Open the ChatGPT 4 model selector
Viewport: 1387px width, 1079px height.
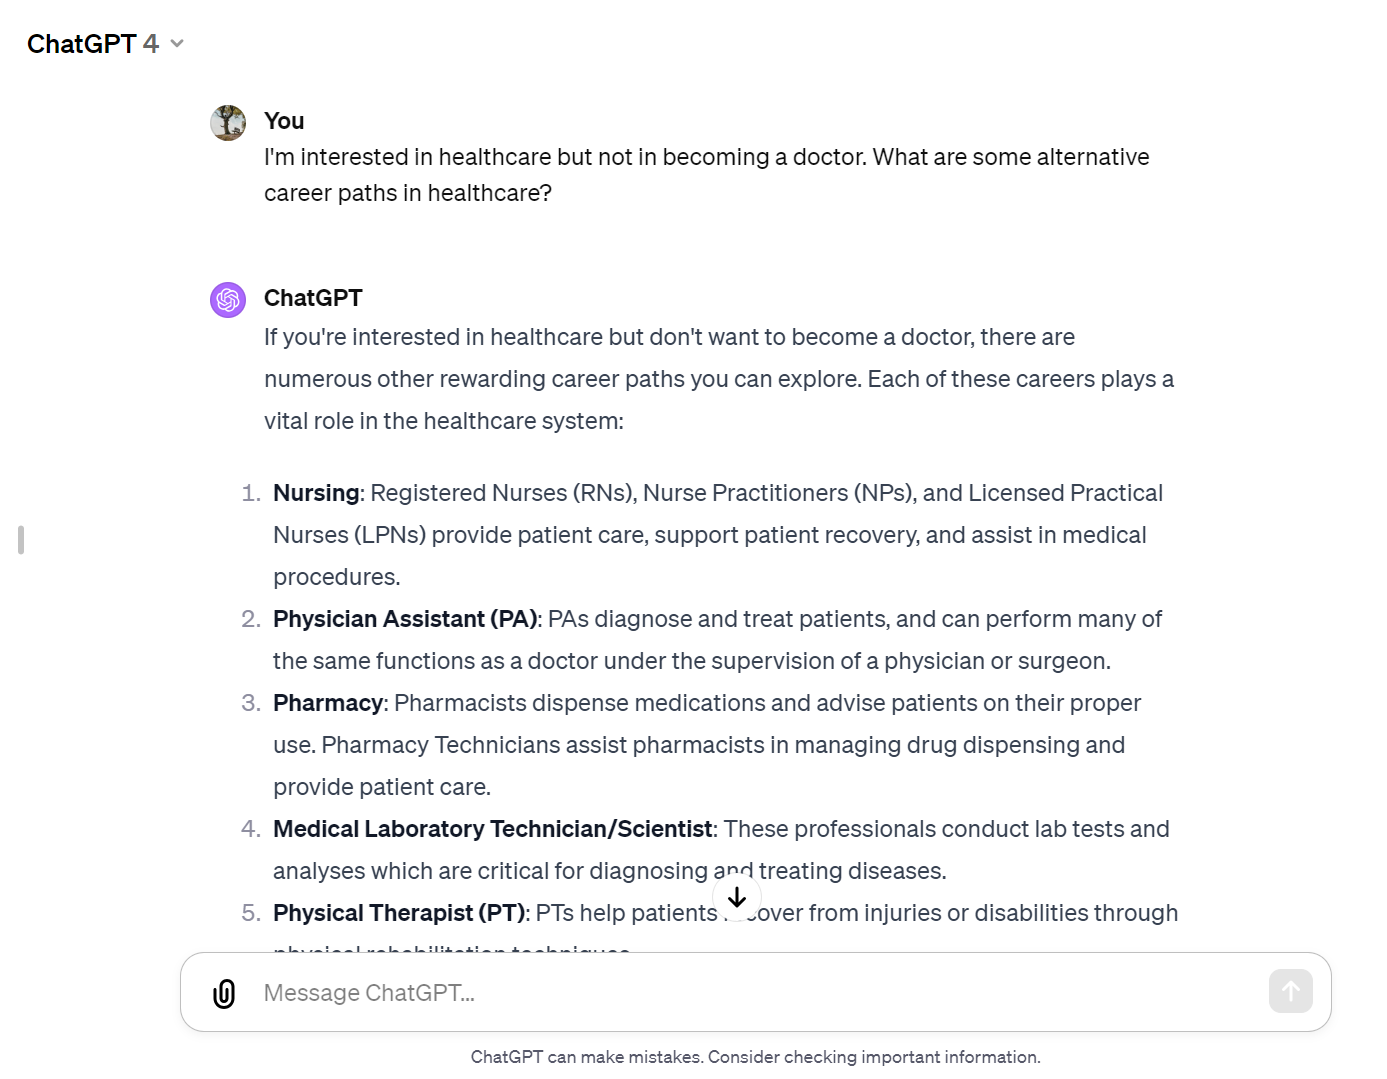pyautogui.click(x=93, y=44)
